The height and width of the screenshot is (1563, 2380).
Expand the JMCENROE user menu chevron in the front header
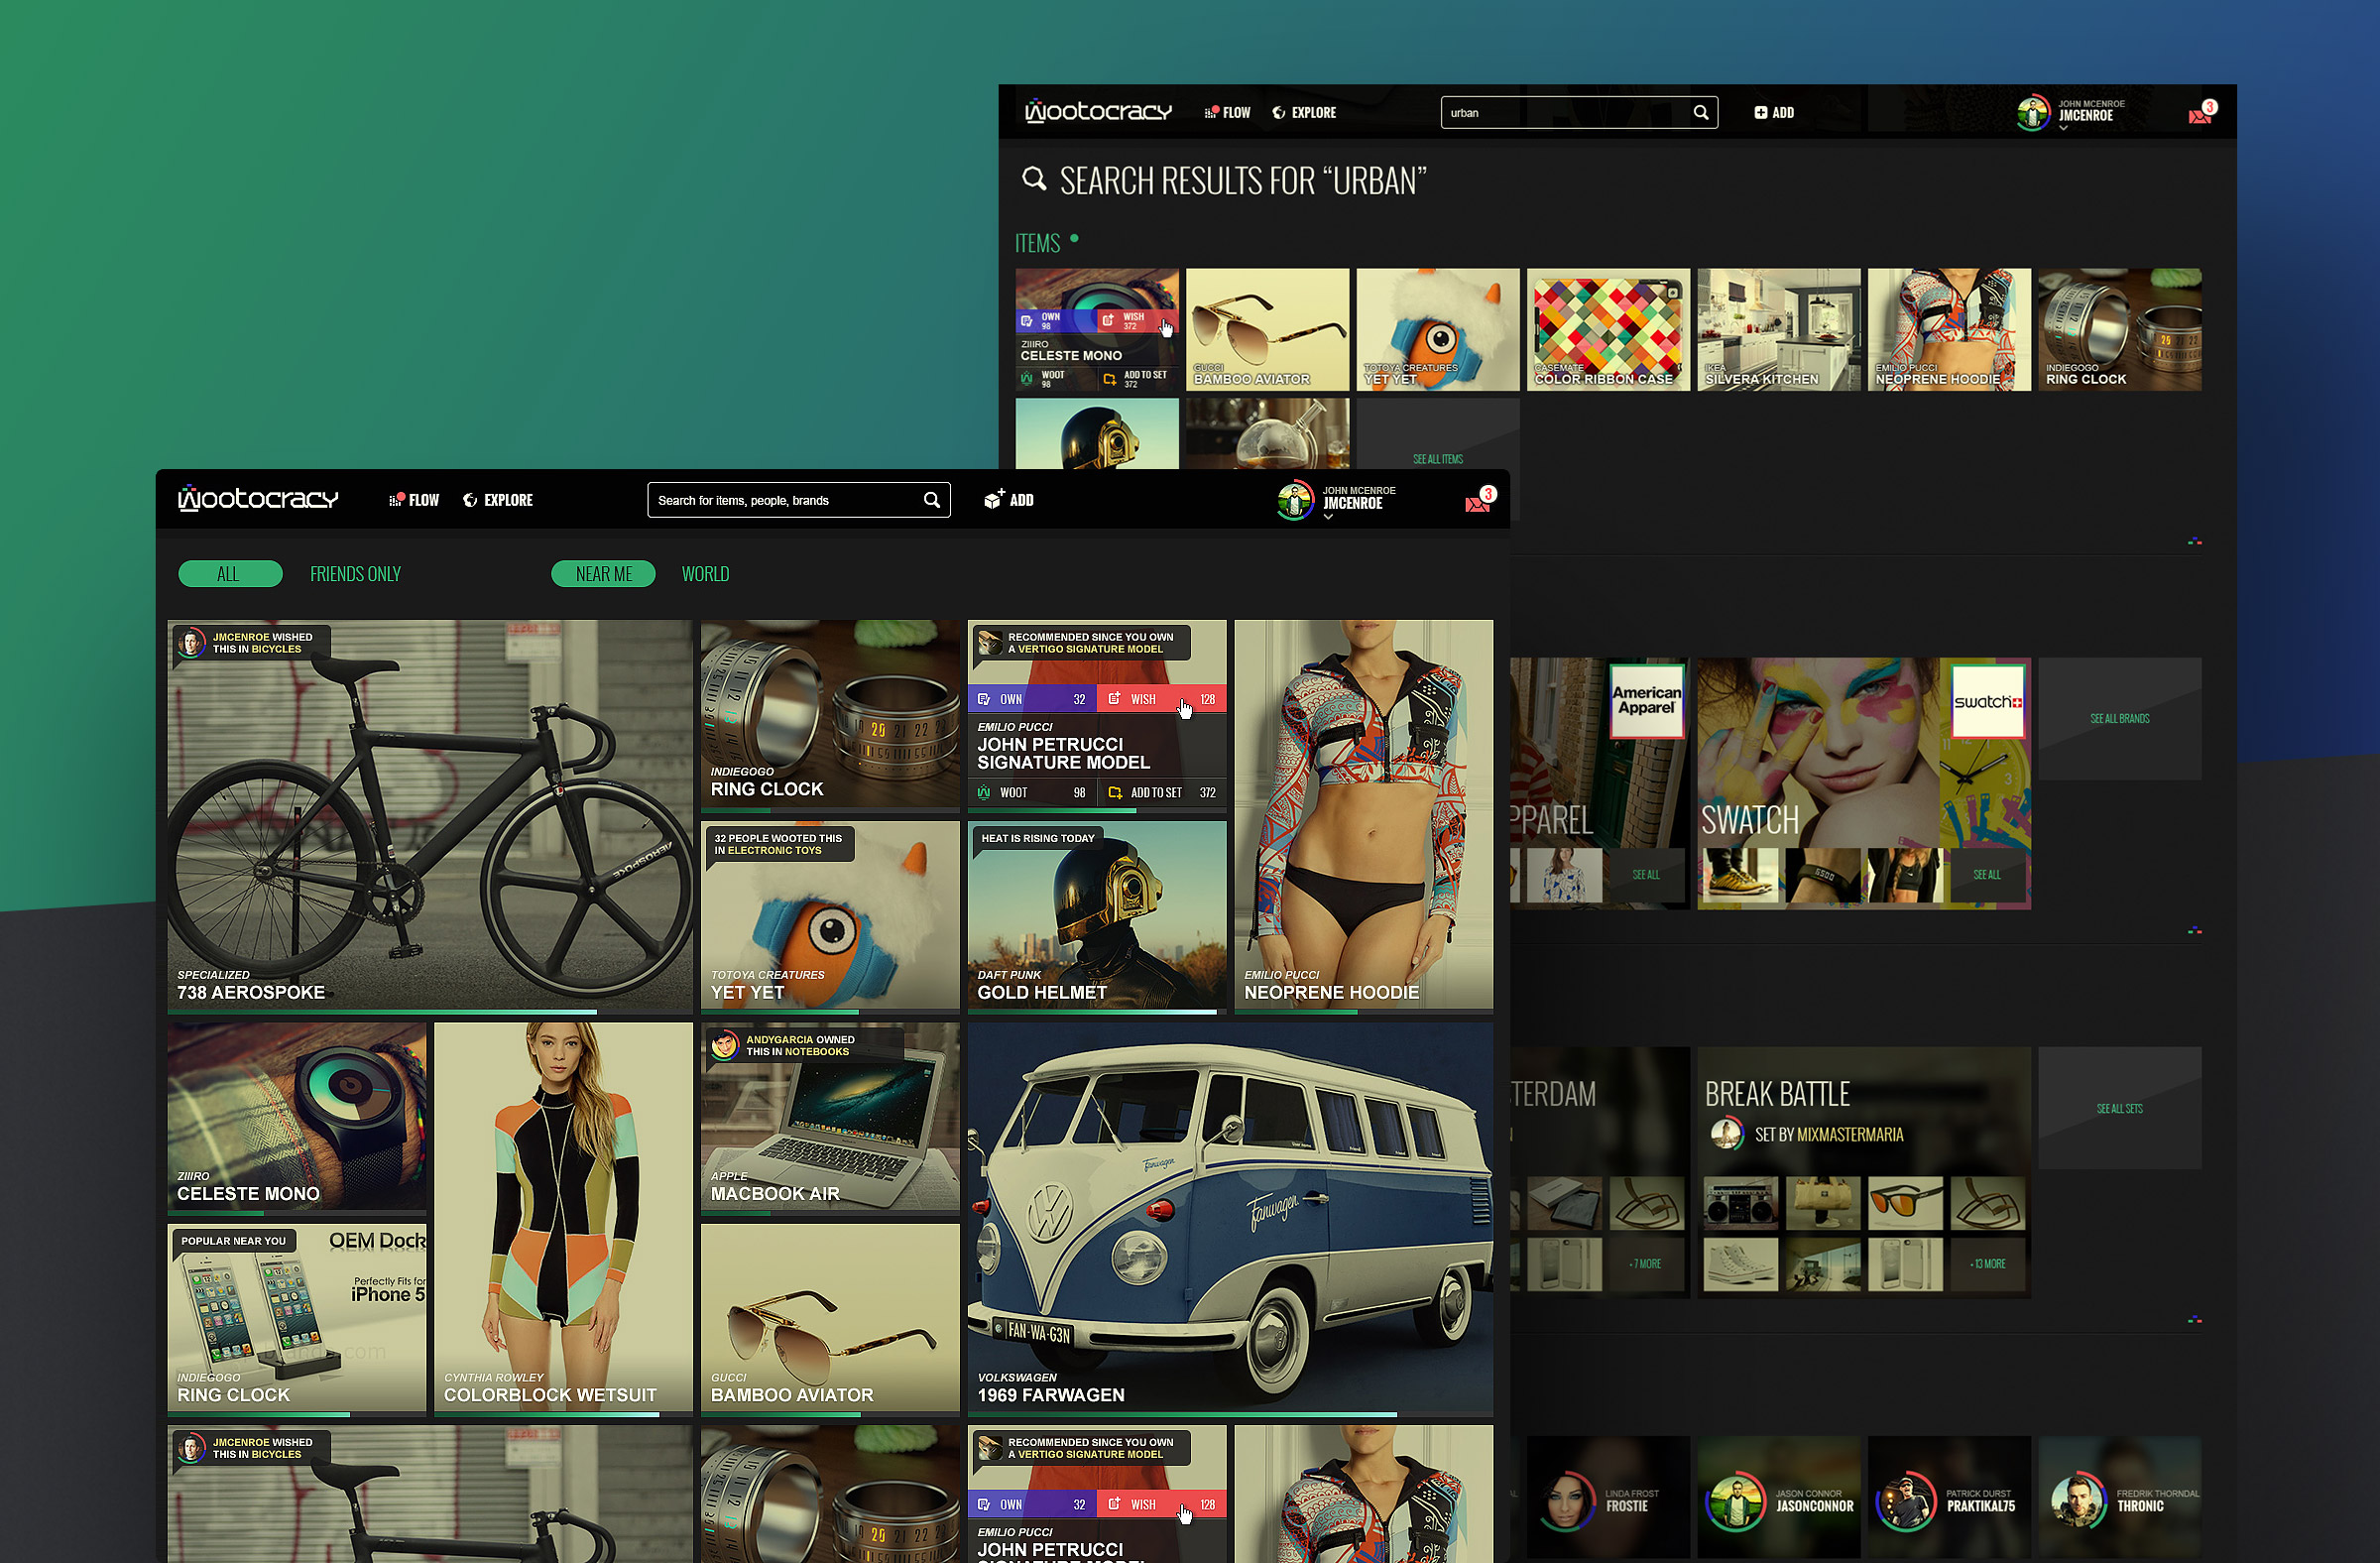(x=1329, y=518)
